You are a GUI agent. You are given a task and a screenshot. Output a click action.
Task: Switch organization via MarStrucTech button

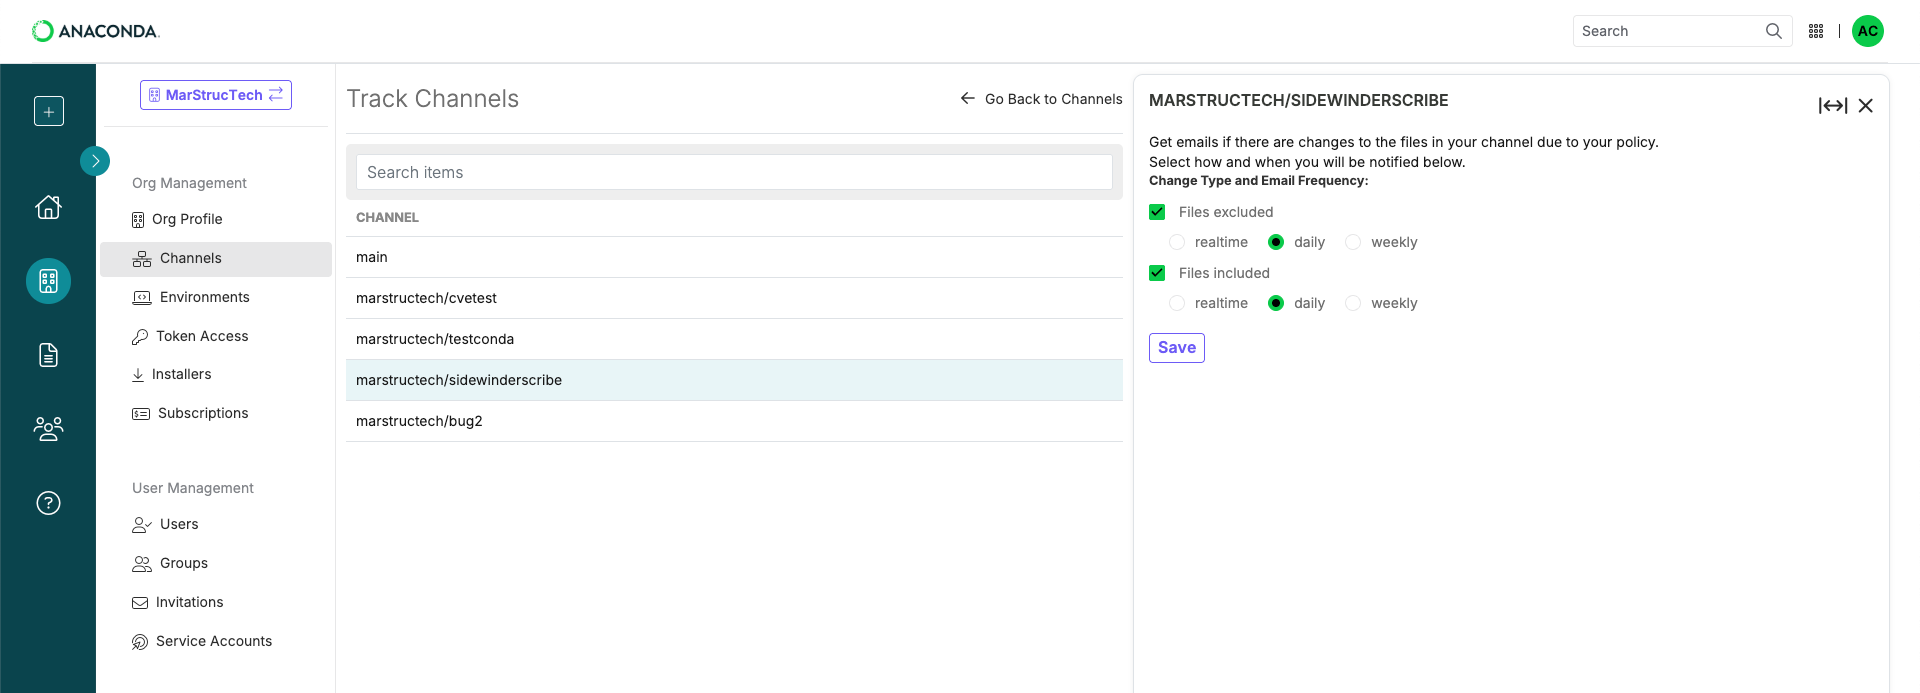click(x=216, y=95)
